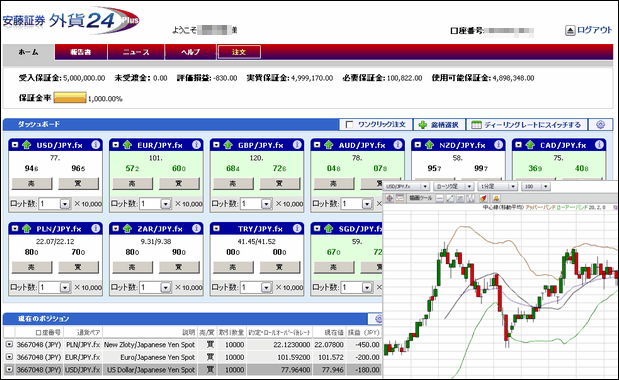Select green trend line drawing tool
619x380 pixels.
(450, 198)
